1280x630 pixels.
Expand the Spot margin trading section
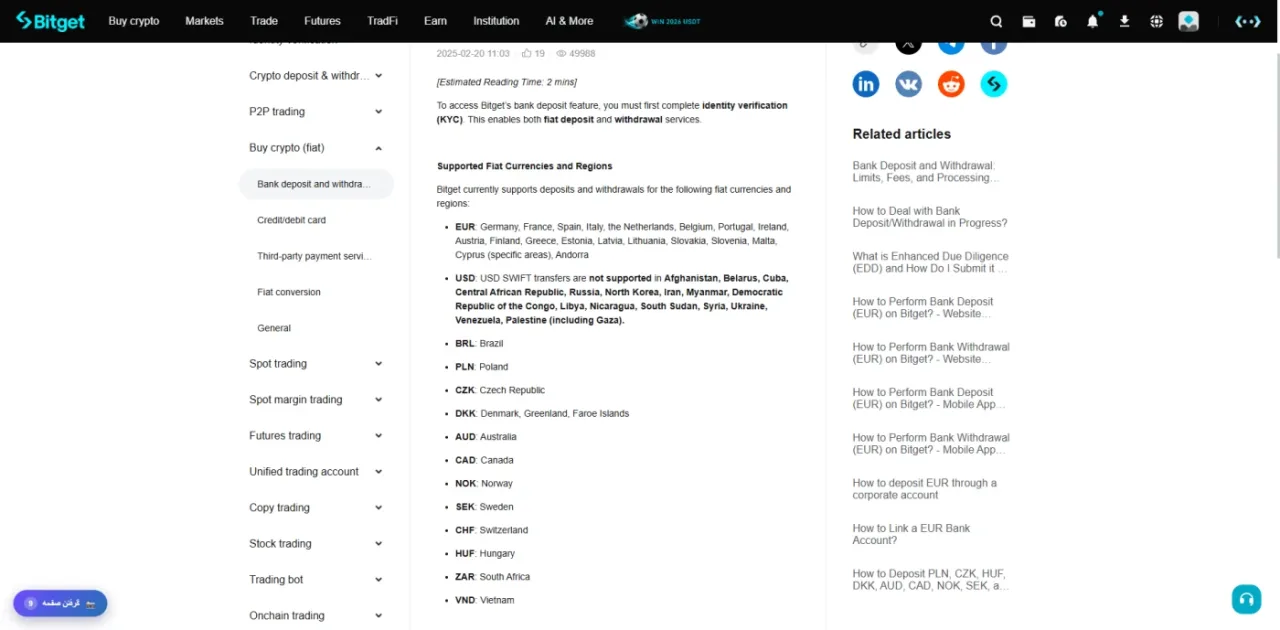tap(378, 400)
